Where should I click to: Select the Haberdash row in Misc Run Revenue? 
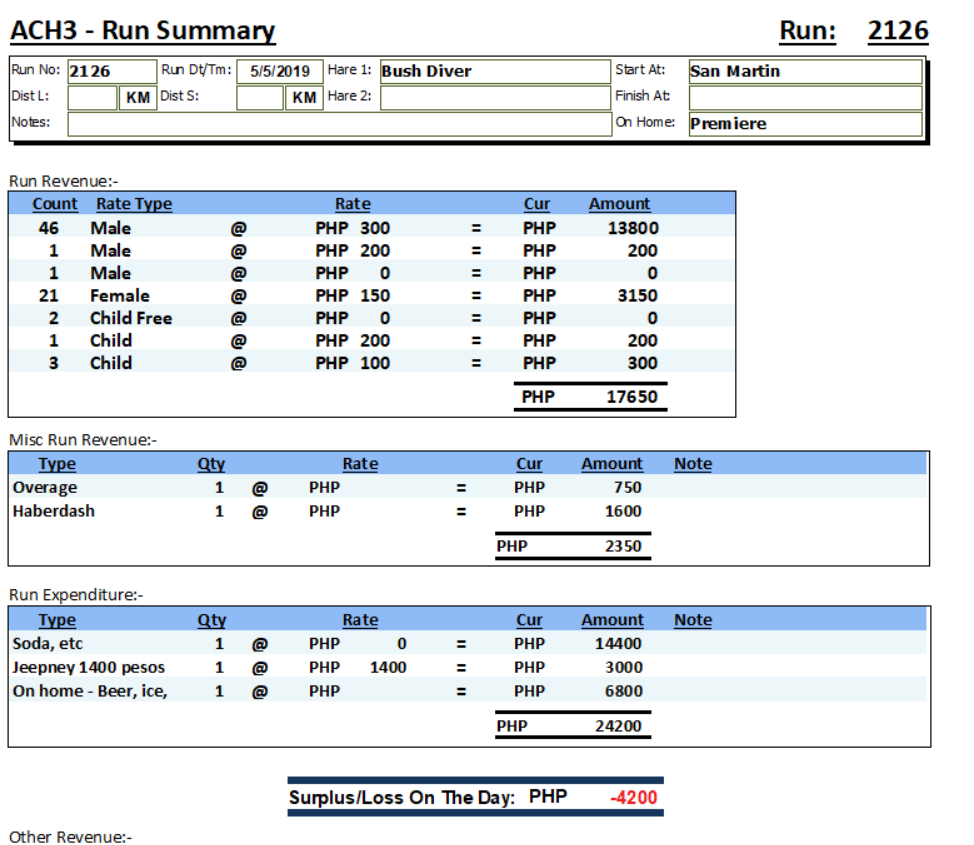point(54,511)
